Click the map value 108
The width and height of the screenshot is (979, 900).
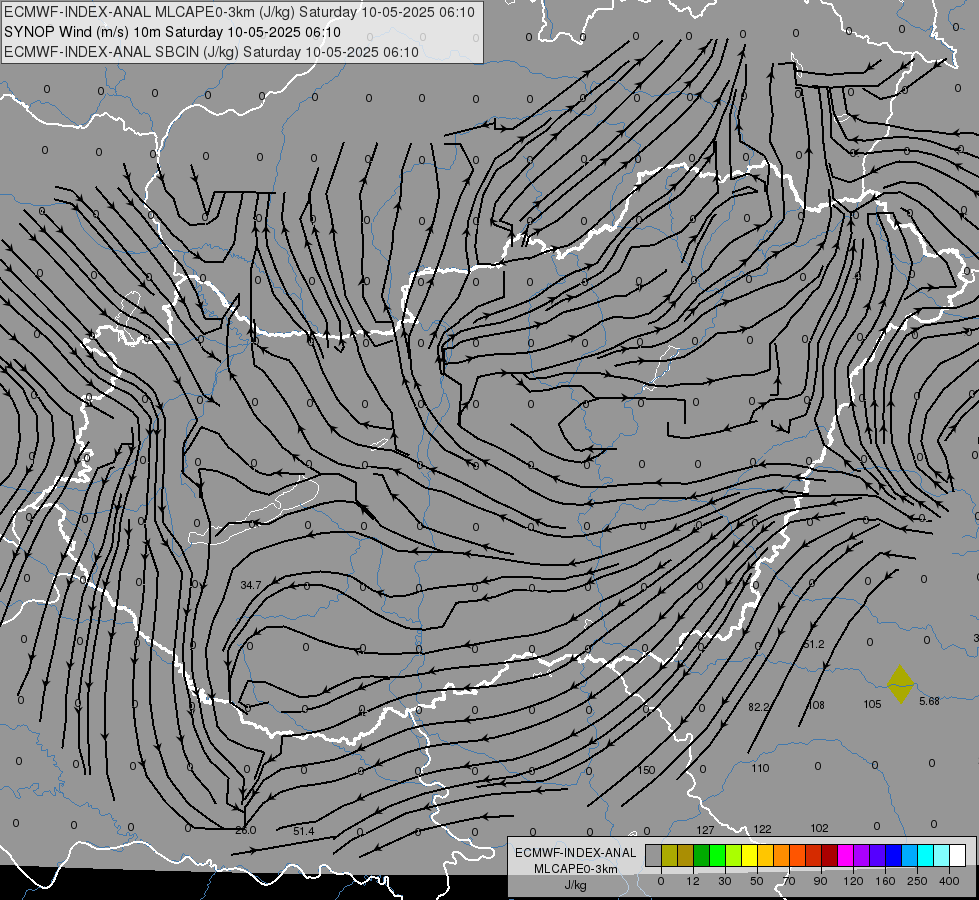(816, 705)
